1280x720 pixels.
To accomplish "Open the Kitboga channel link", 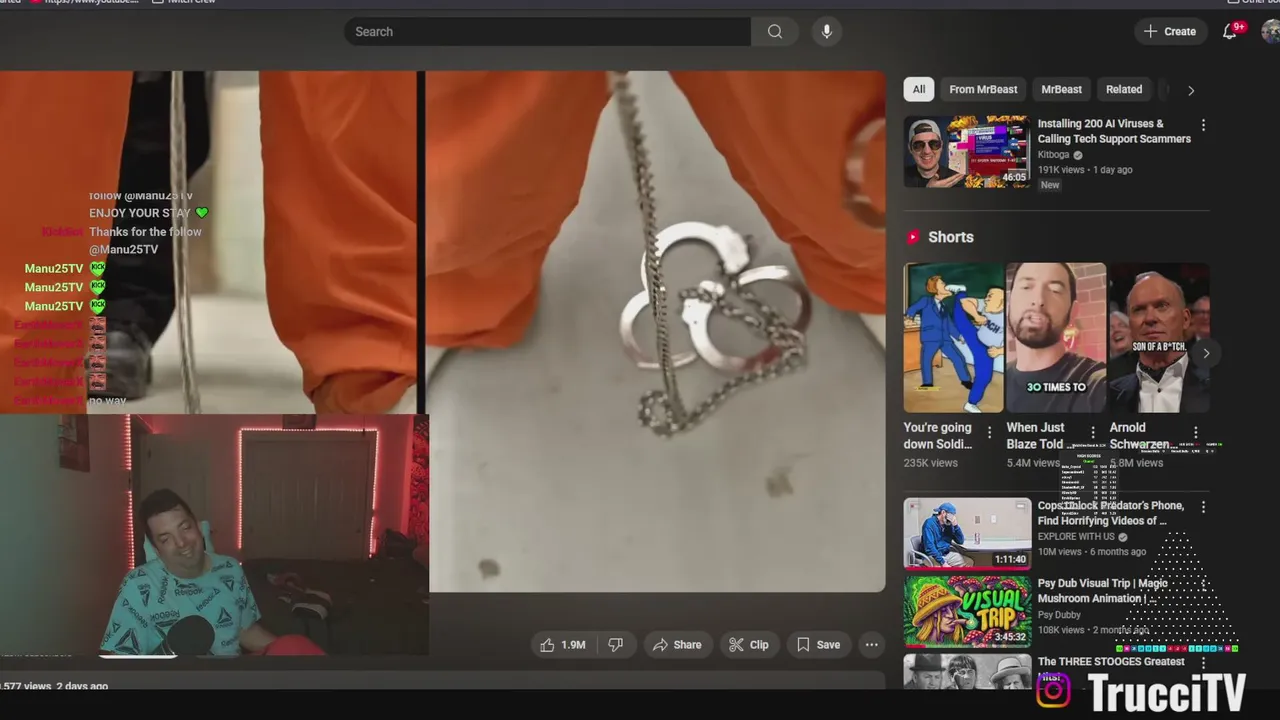I will click(1053, 155).
